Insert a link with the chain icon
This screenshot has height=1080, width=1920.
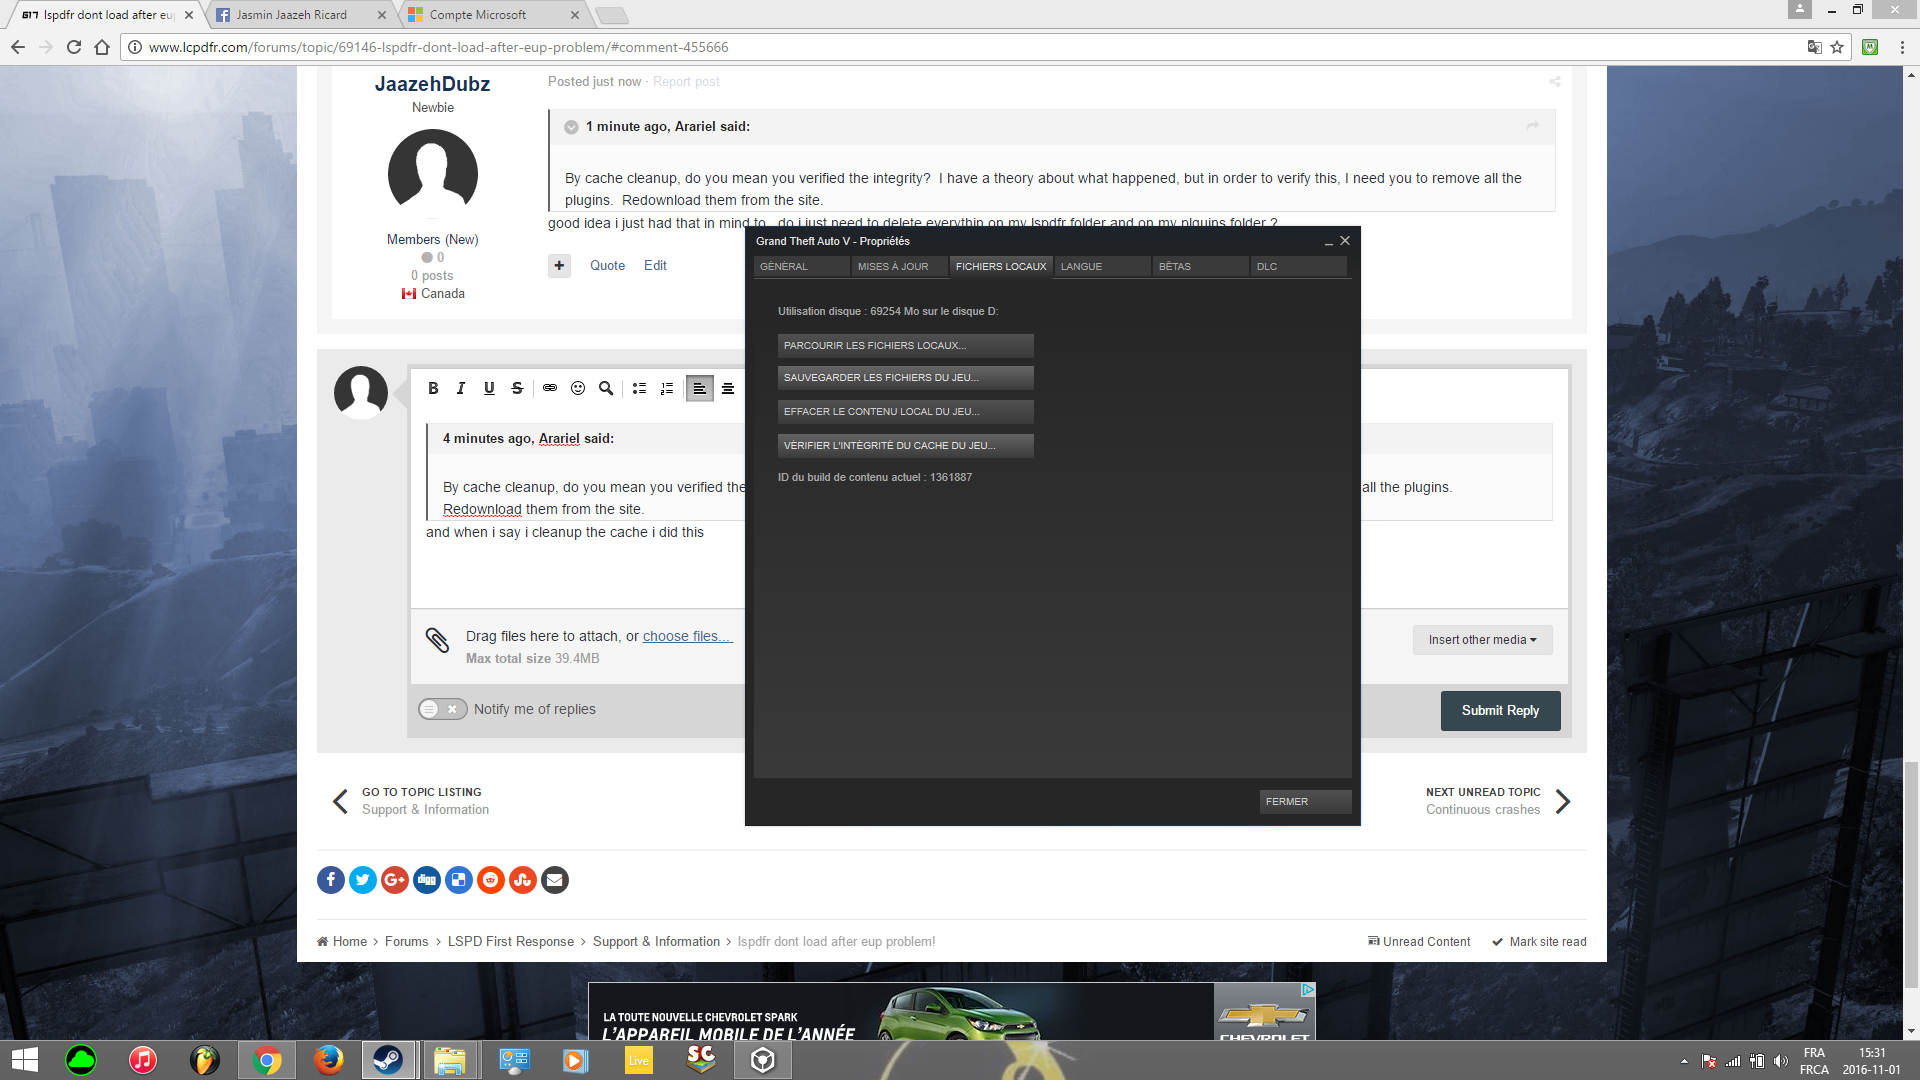pyautogui.click(x=550, y=388)
